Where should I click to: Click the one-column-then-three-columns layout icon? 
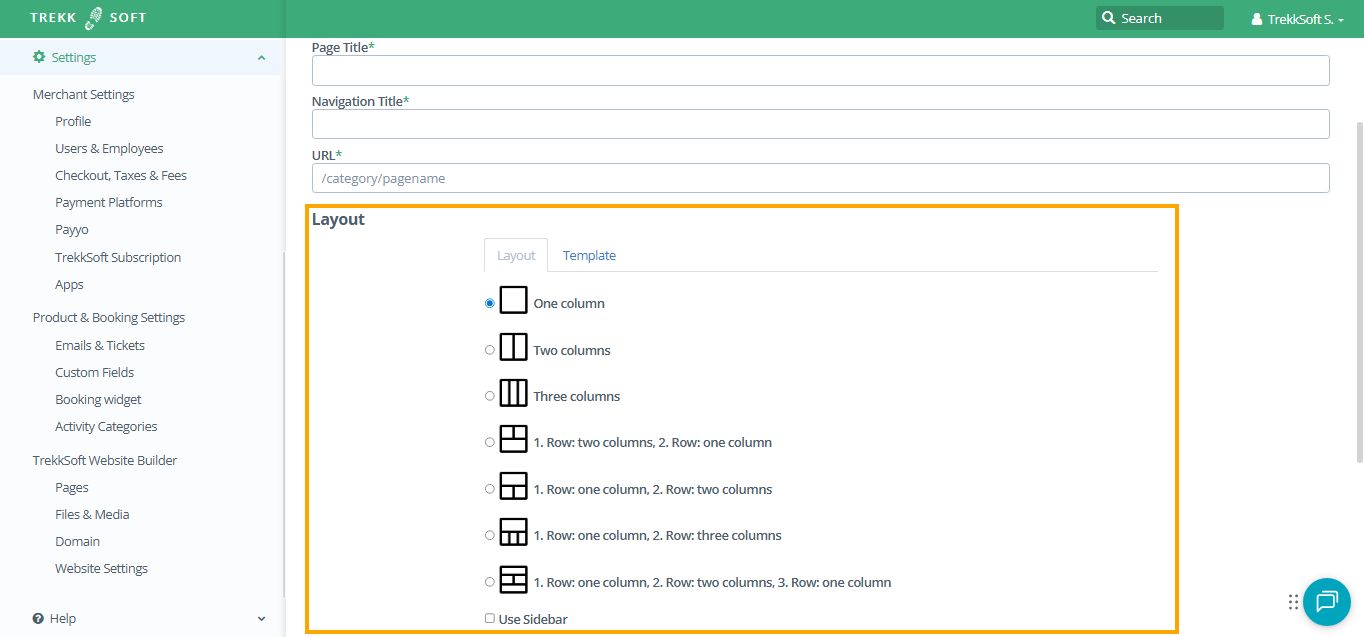(x=513, y=532)
